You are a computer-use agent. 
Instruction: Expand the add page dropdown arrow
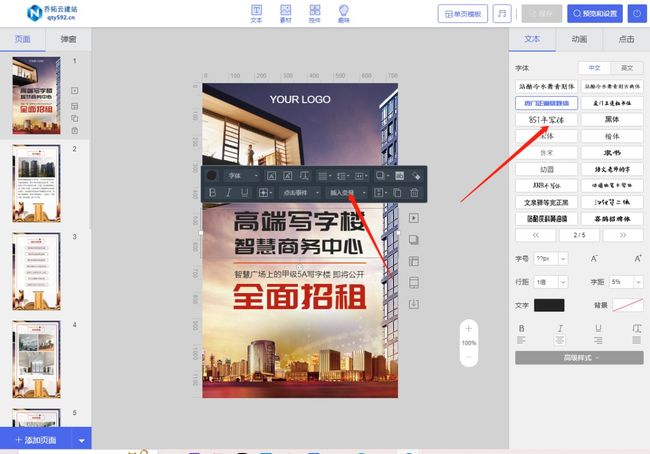pos(82,440)
